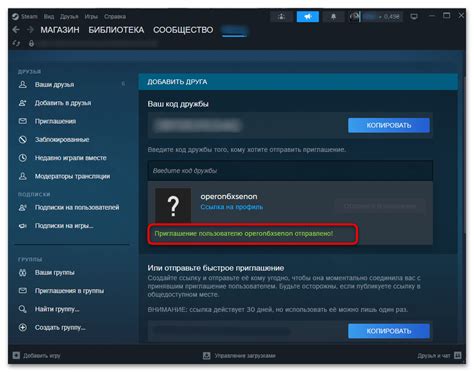Click the group icon beside Ваши группы

23,273
